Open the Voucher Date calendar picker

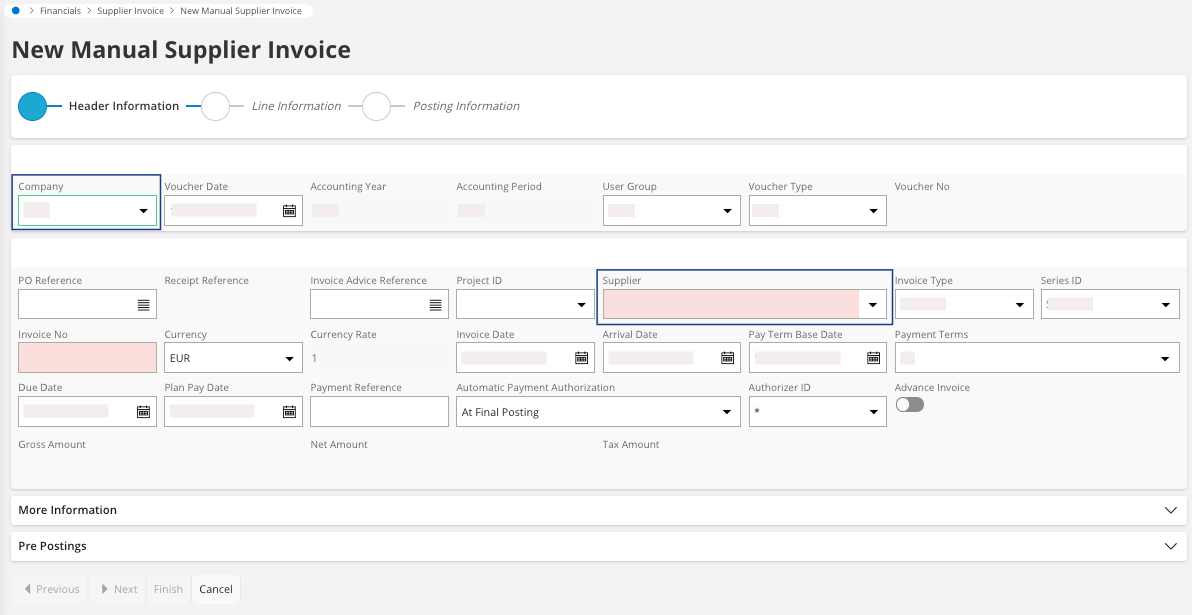click(x=289, y=211)
